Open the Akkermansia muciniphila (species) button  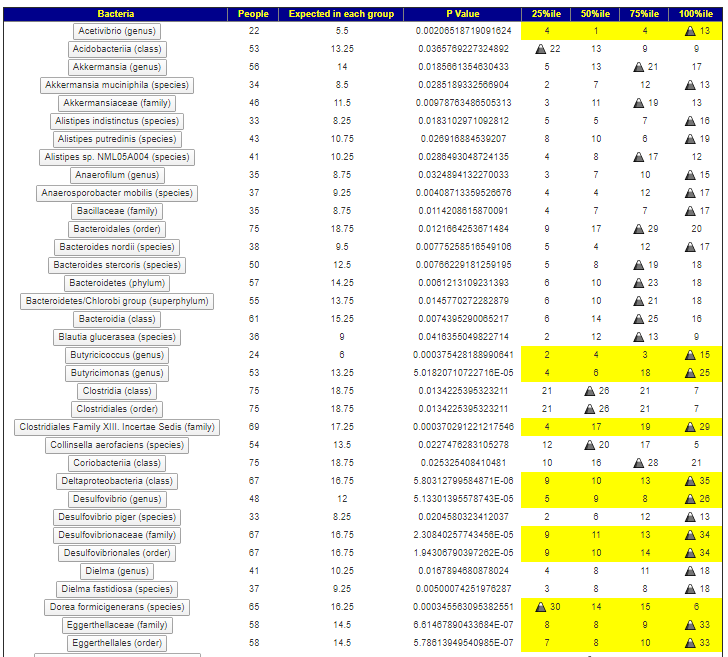pos(116,85)
